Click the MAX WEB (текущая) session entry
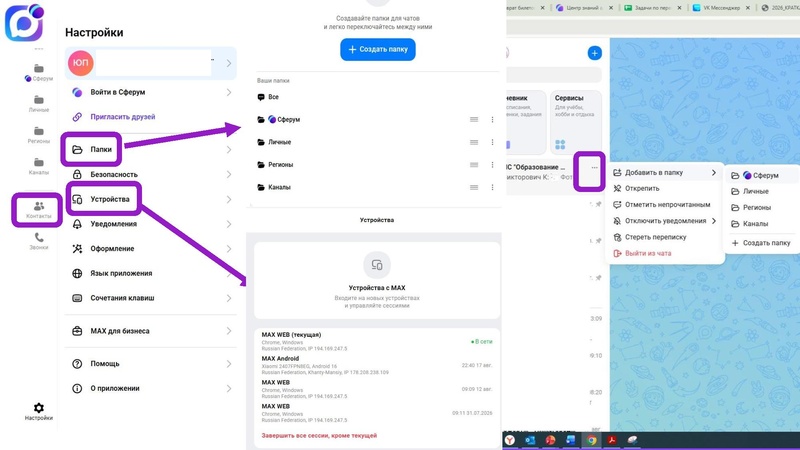The width and height of the screenshot is (800, 450). (x=377, y=342)
